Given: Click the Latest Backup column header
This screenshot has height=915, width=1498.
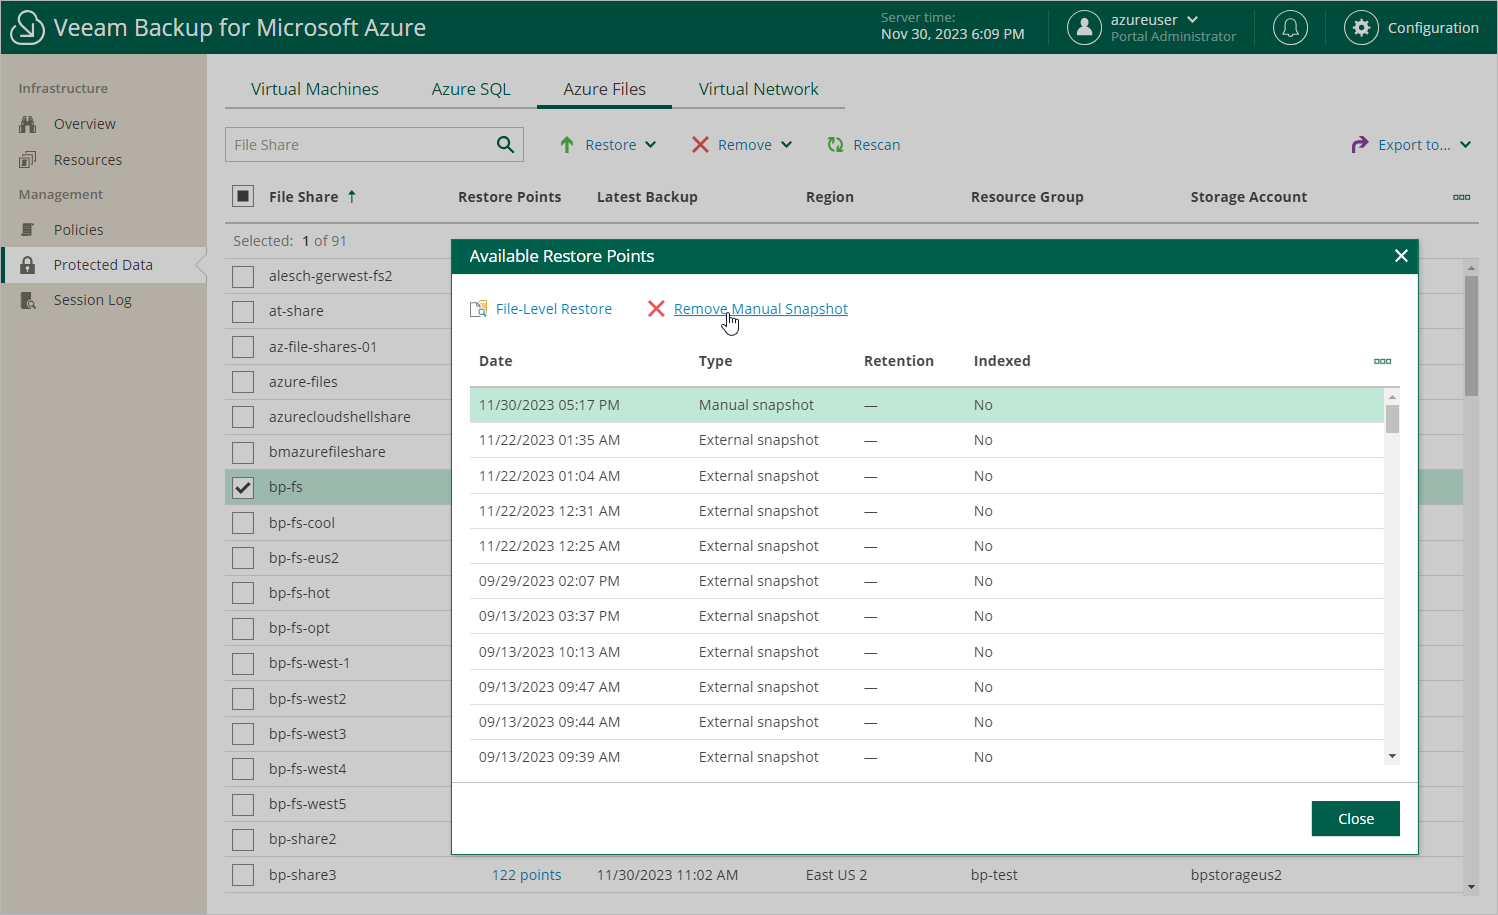Looking at the screenshot, I should tap(647, 197).
